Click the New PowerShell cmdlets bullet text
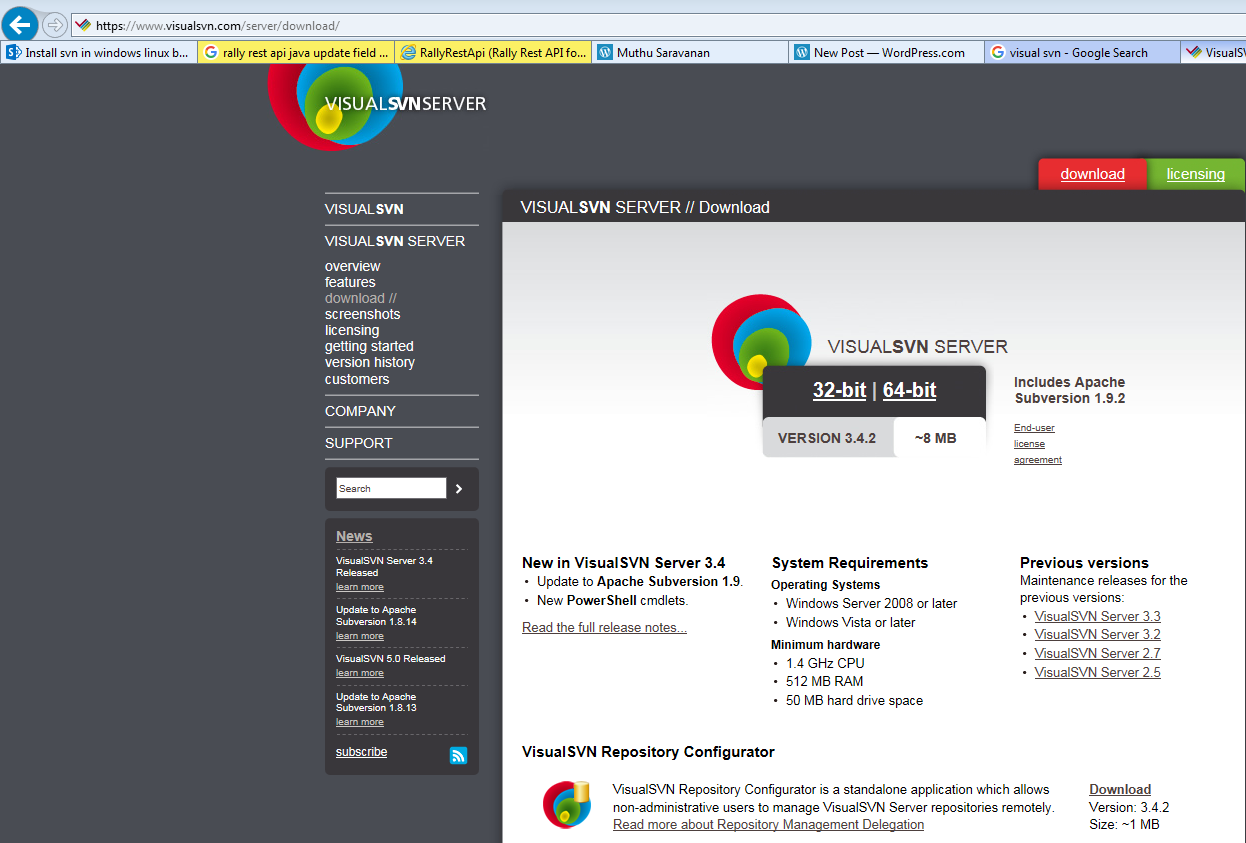1246x843 pixels. tap(613, 601)
